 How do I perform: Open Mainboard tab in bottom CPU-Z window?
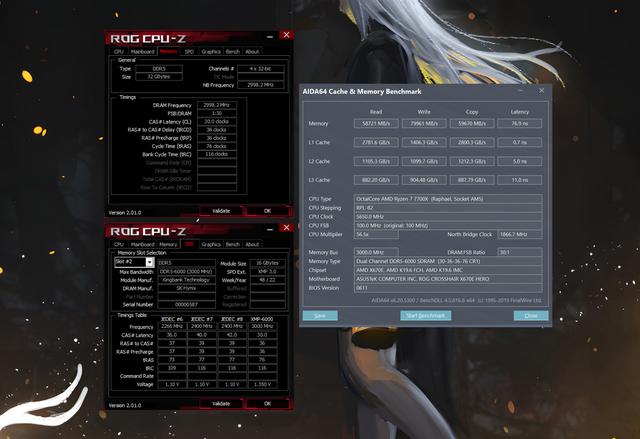[142, 244]
